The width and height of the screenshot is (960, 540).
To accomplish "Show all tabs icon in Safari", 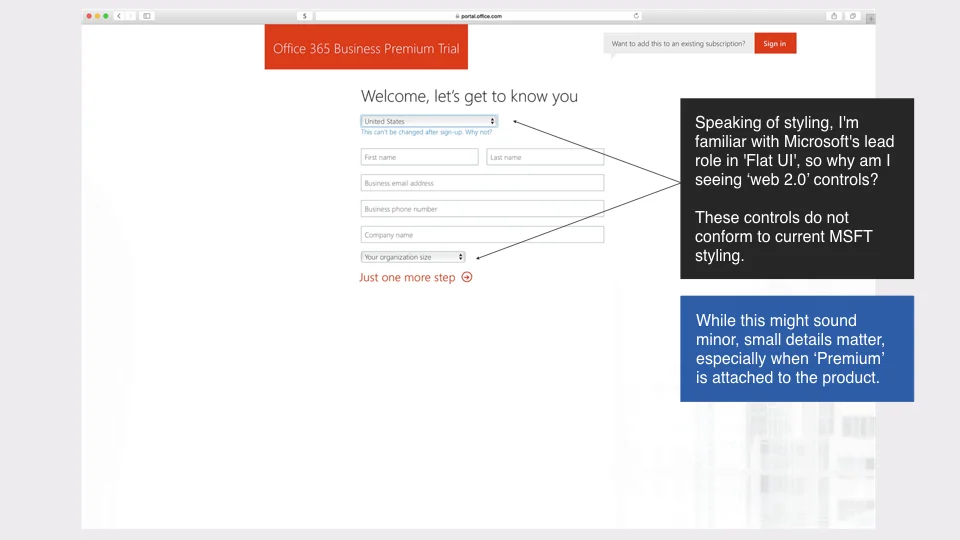I will (853, 16).
